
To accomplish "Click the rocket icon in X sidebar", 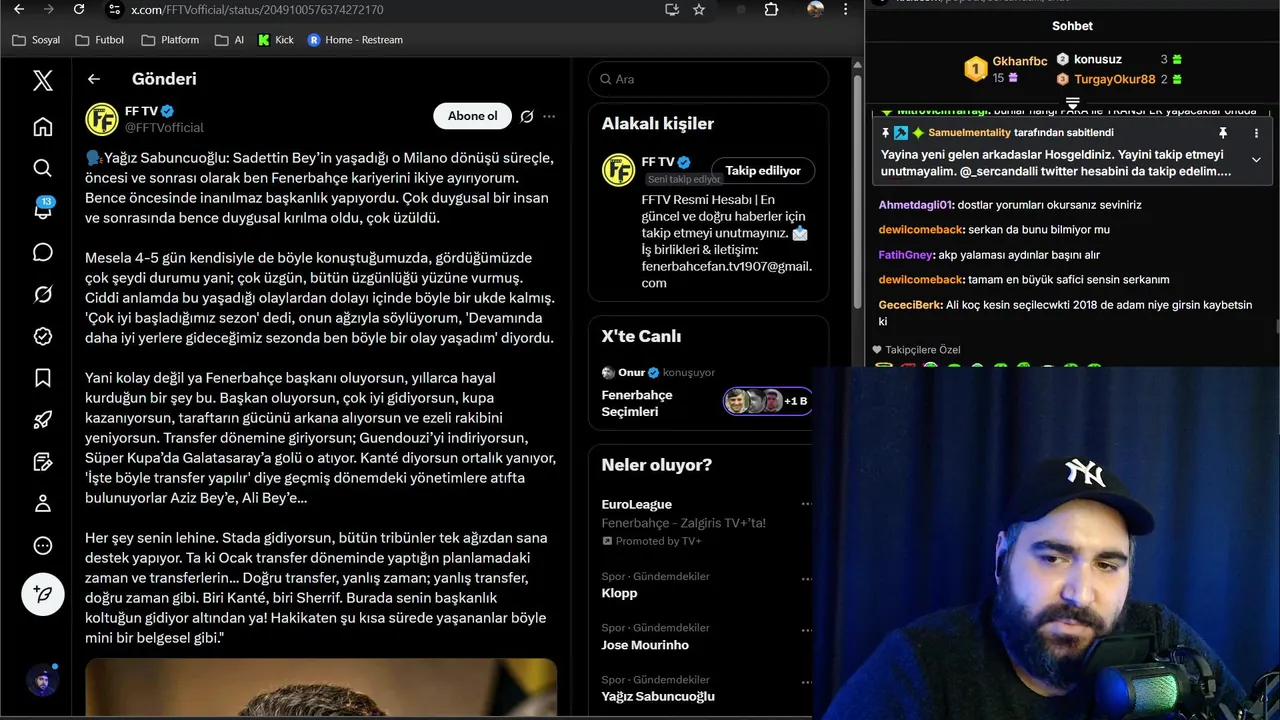I will 42,420.
